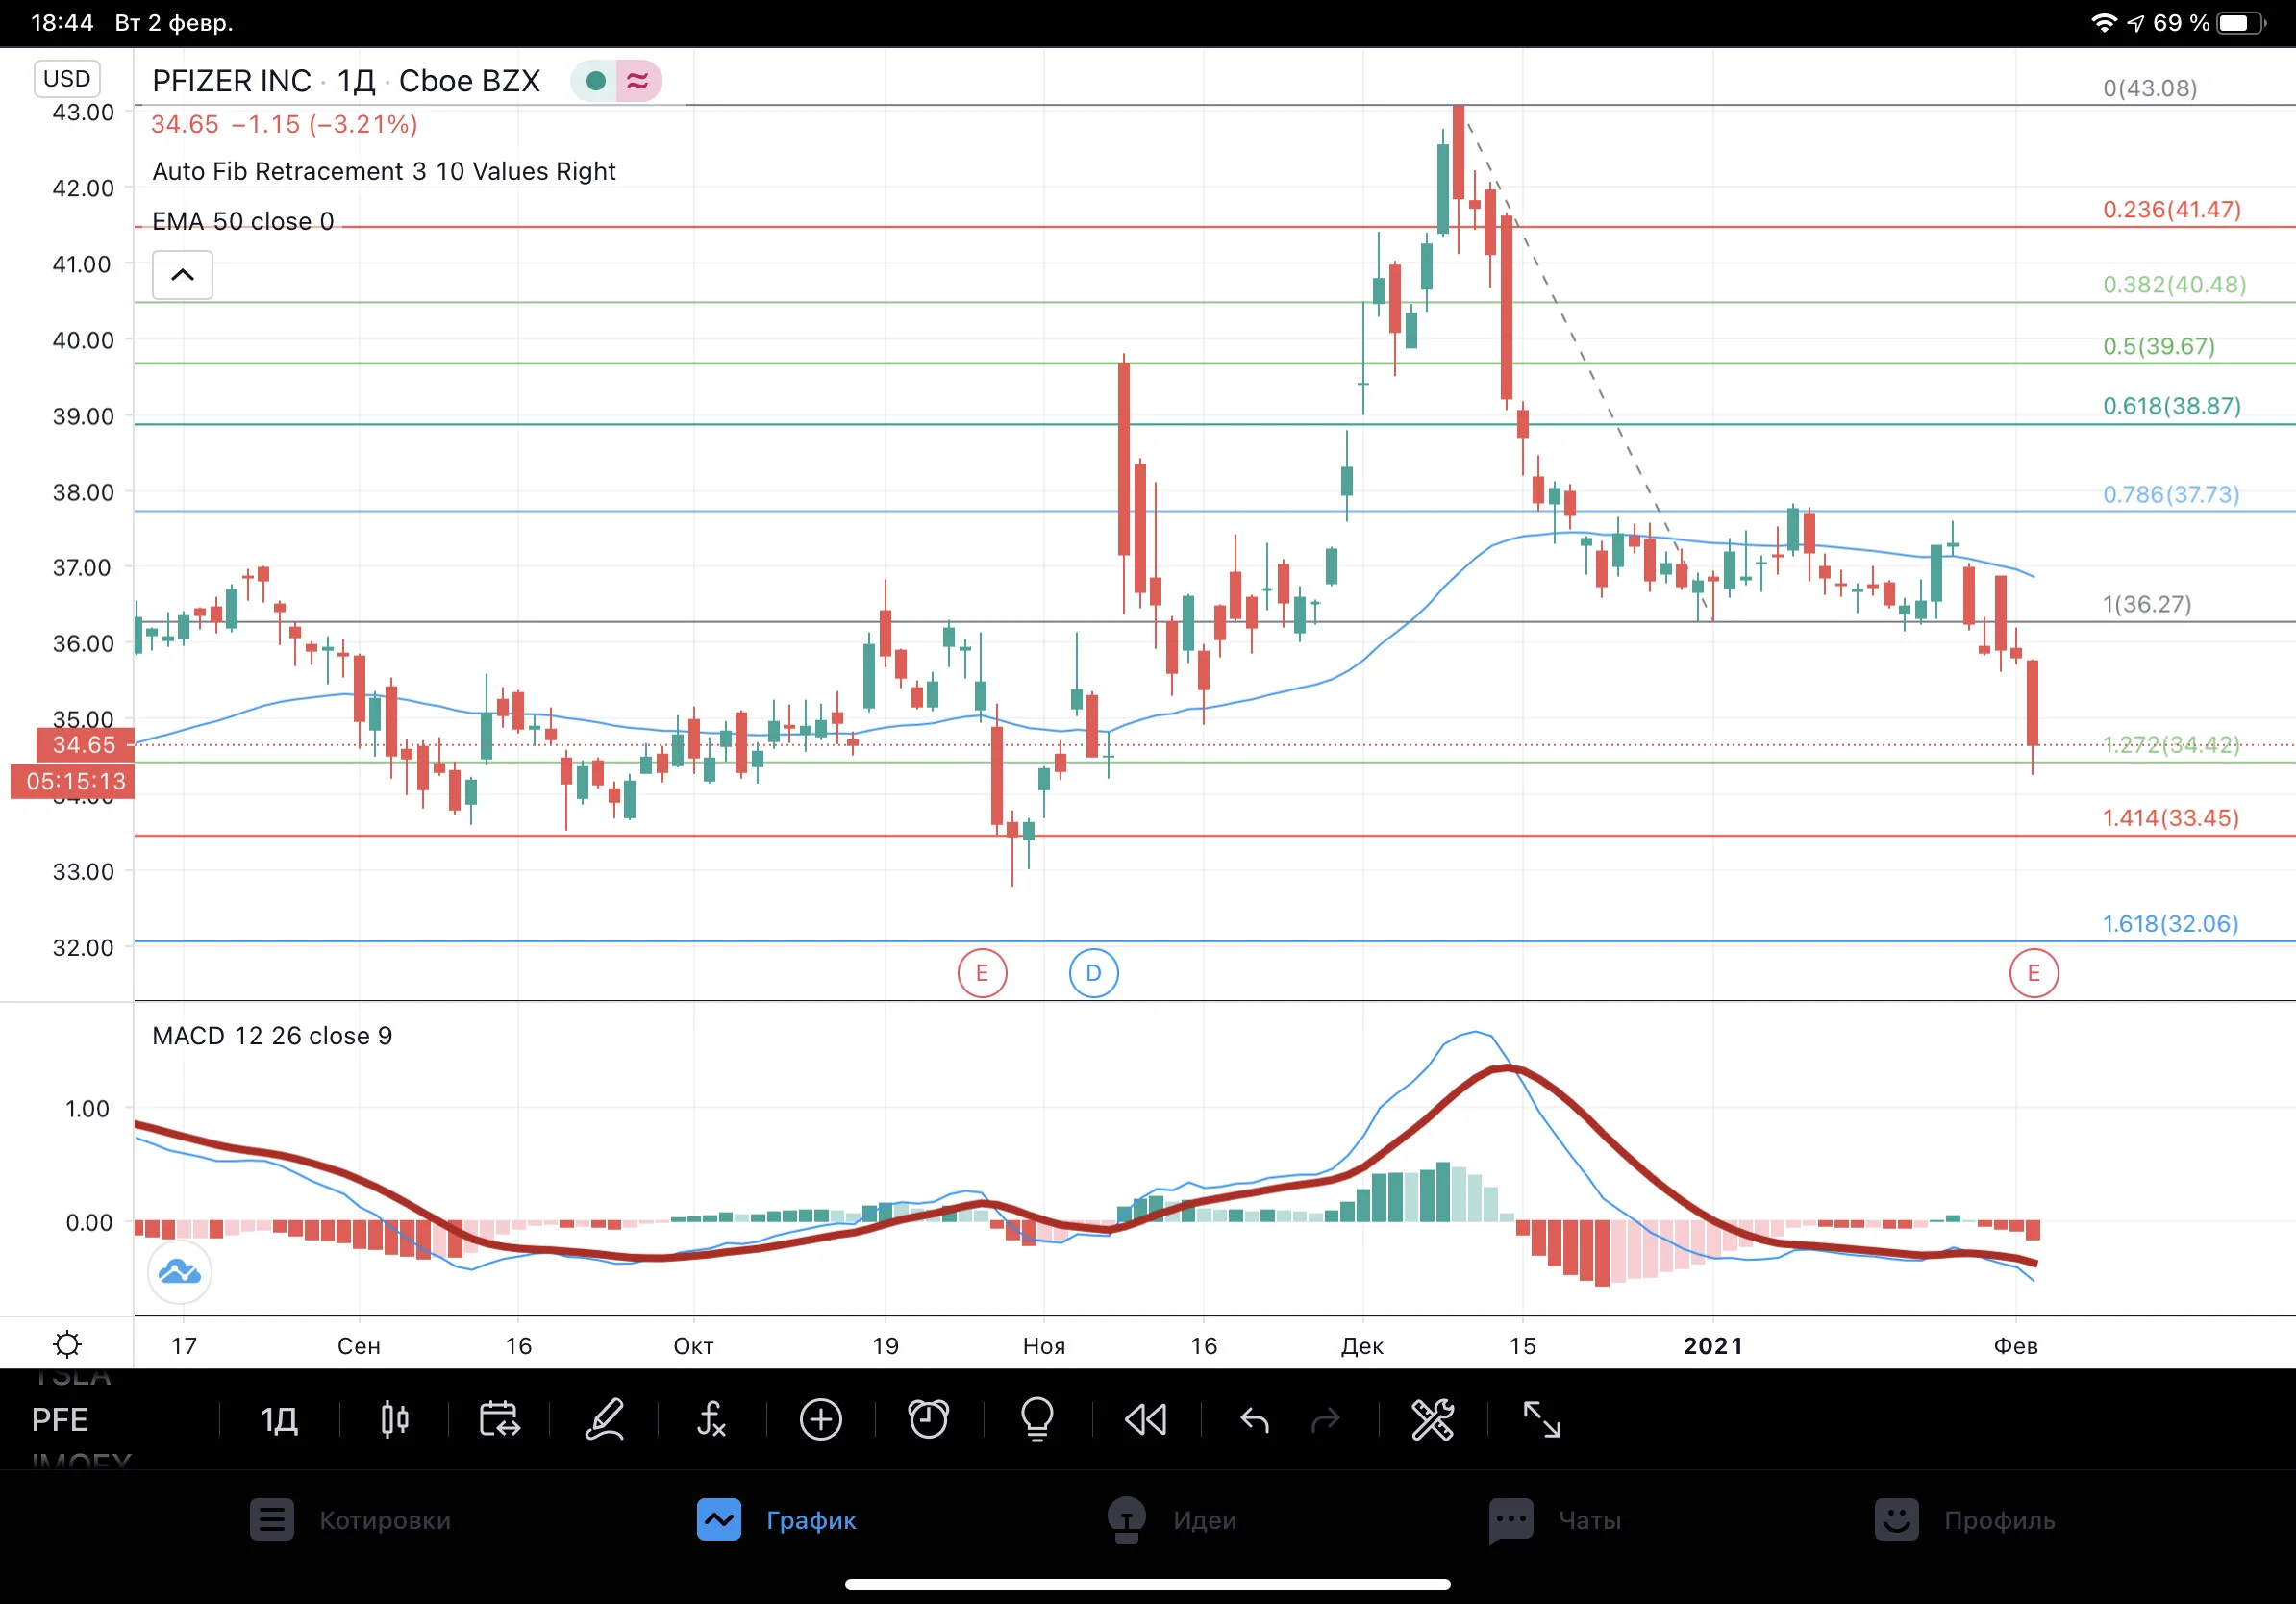2296x1604 pixels.
Task: Open the USD currency selector
Action: coord(67,79)
